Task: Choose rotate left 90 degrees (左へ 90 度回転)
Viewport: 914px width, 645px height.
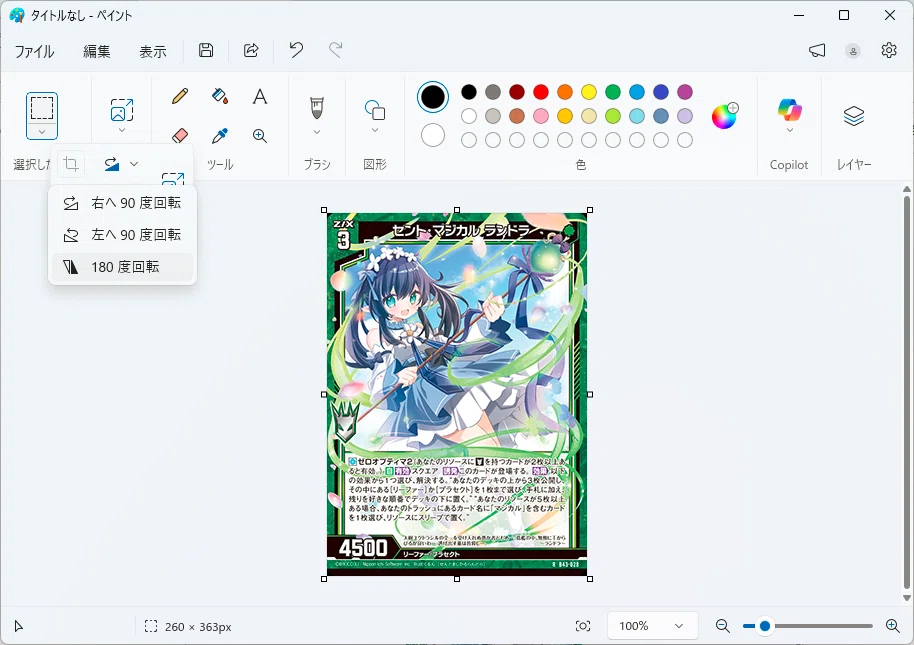Action: [122, 235]
